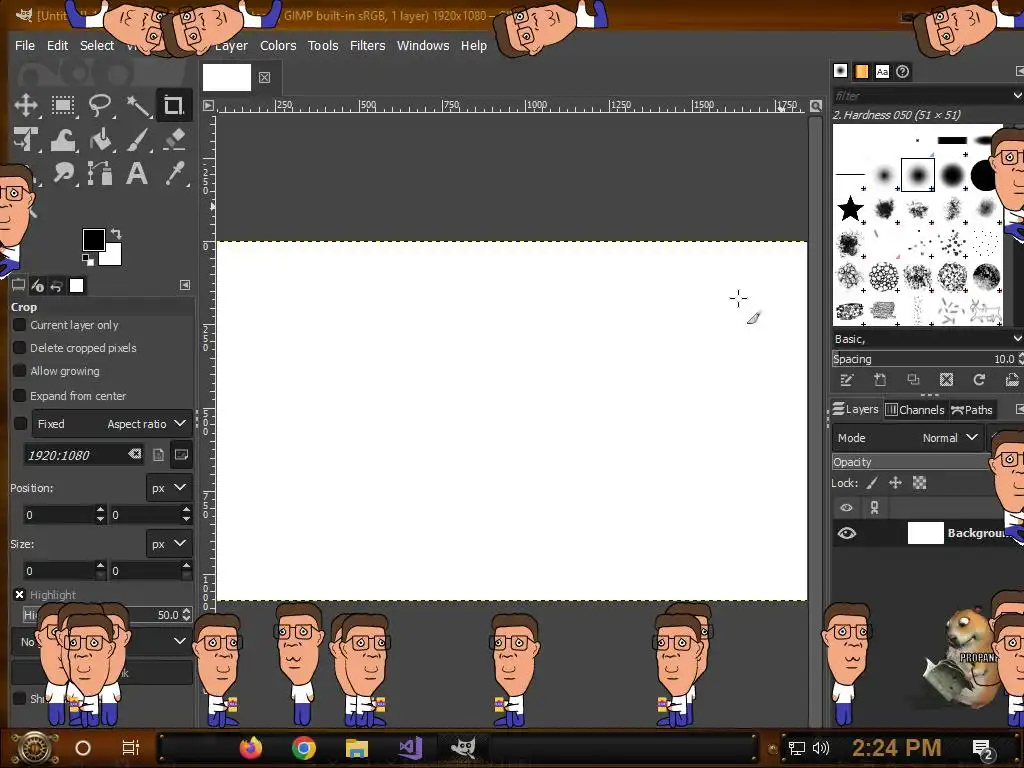Tick the Fixed aspect ratio checkbox

20,423
